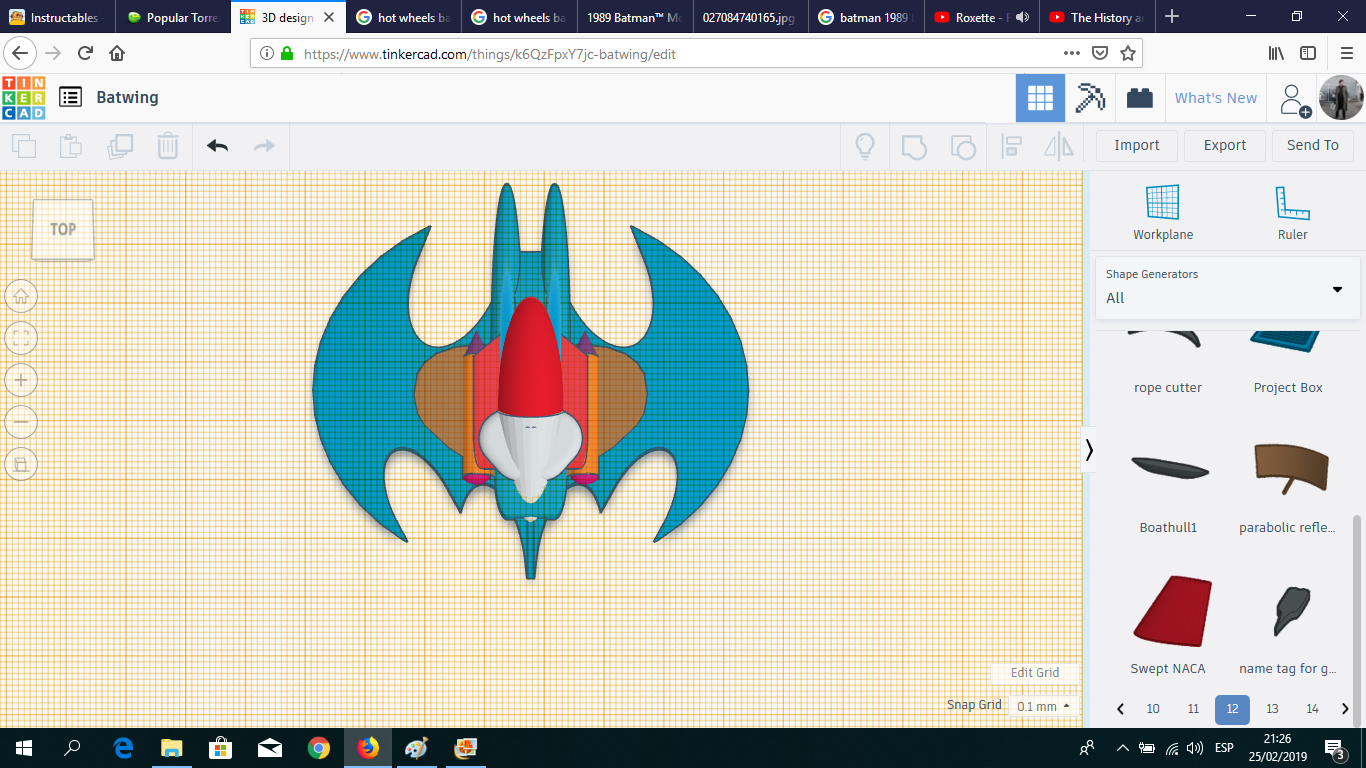The height and width of the screenshot is (768, 1366).
Task: Open the Tinkercad design menu
Action: pyautogui.click(x=70, y=97)
